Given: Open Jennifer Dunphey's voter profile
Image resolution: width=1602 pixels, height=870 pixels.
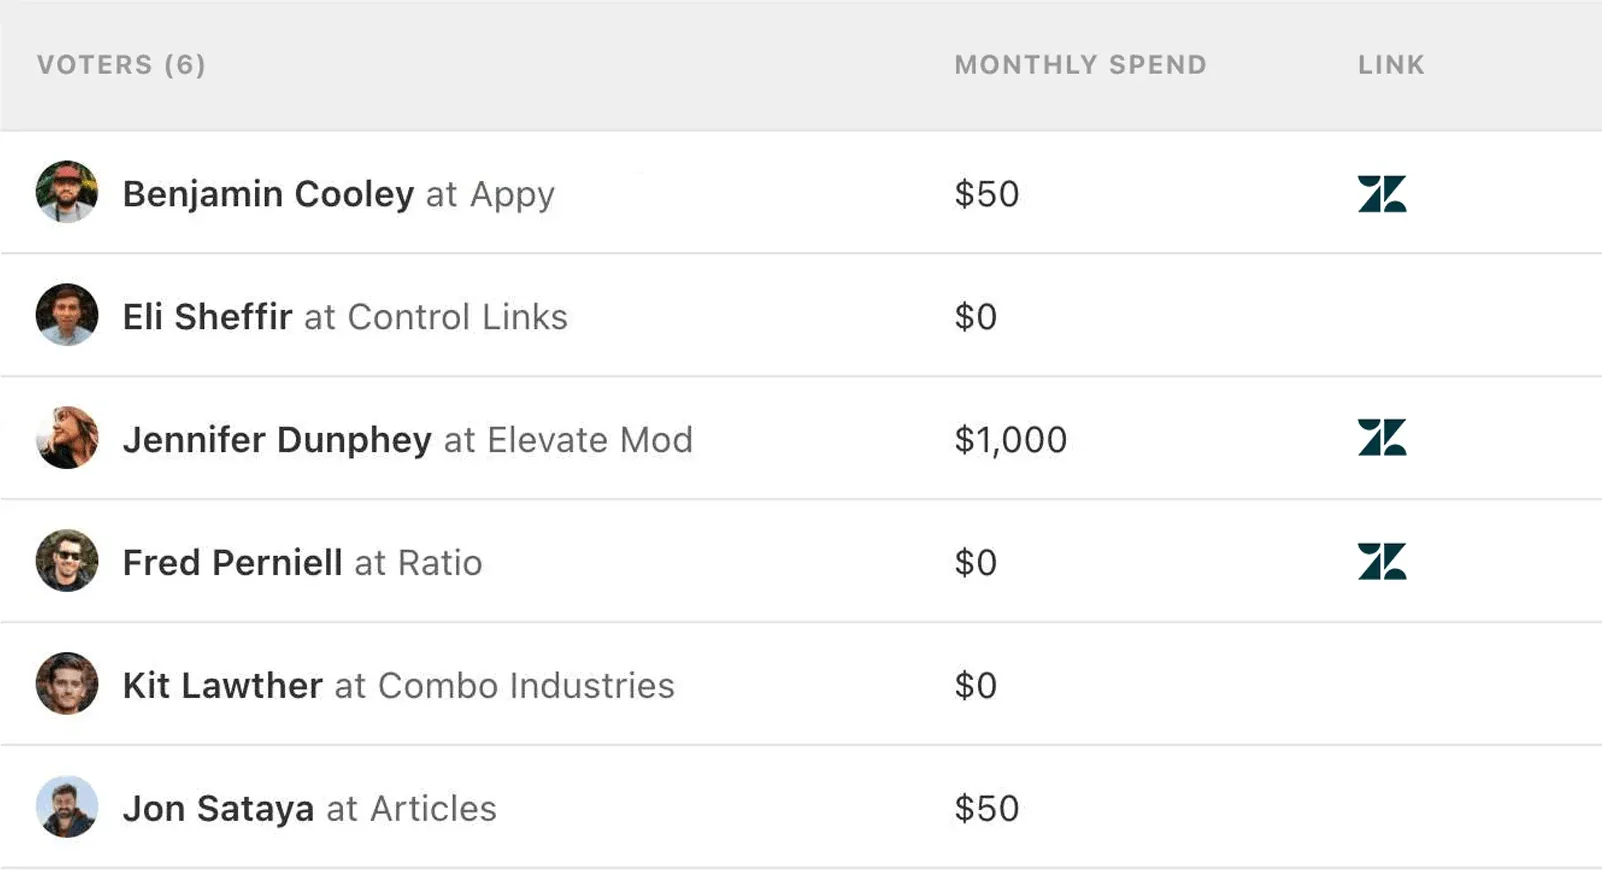Looking at the screenshot, I should pyautogui.click(x=277, y=438).
